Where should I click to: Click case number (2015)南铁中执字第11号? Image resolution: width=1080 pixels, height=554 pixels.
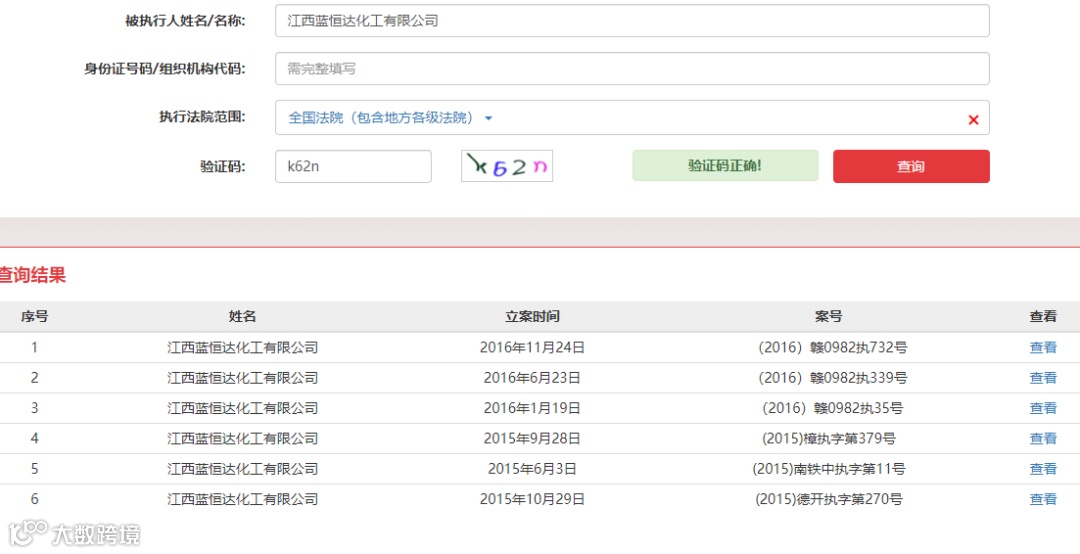(829, 469)
